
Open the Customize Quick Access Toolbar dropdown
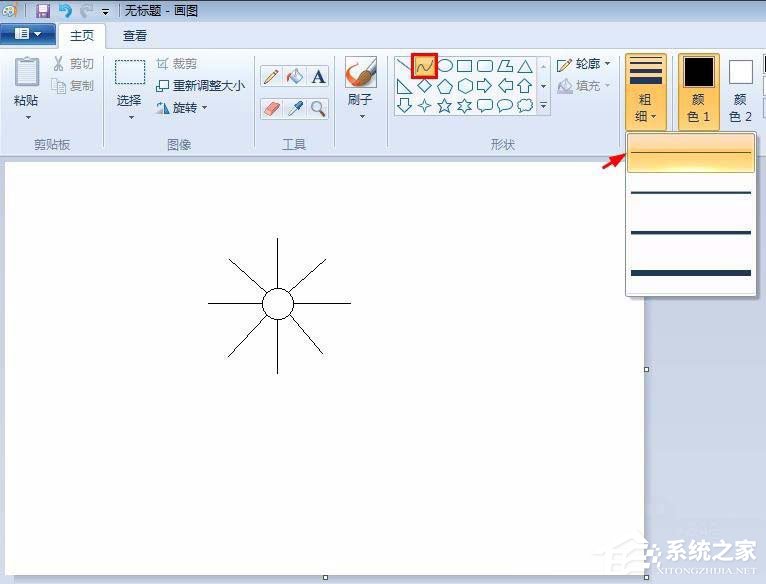click(x=105, y=12)
